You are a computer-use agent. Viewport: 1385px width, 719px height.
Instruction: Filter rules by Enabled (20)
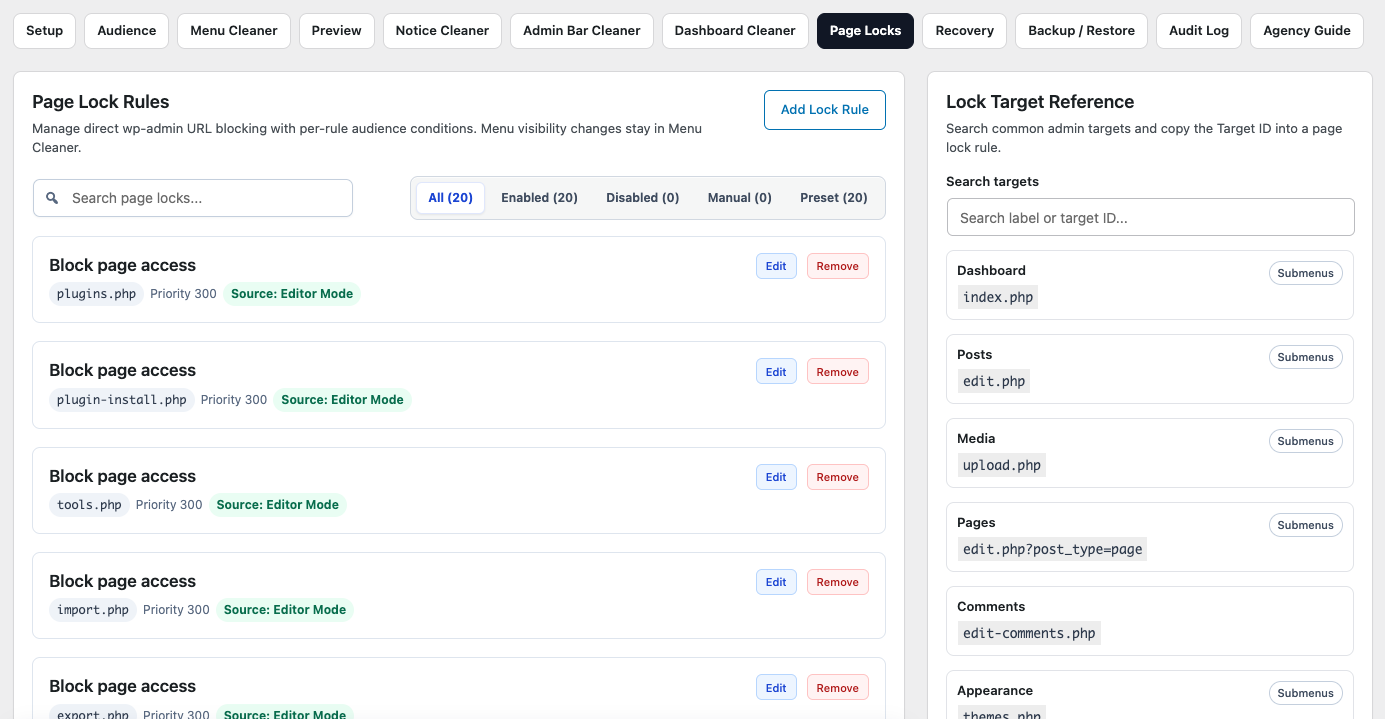[x=540, y=198]
